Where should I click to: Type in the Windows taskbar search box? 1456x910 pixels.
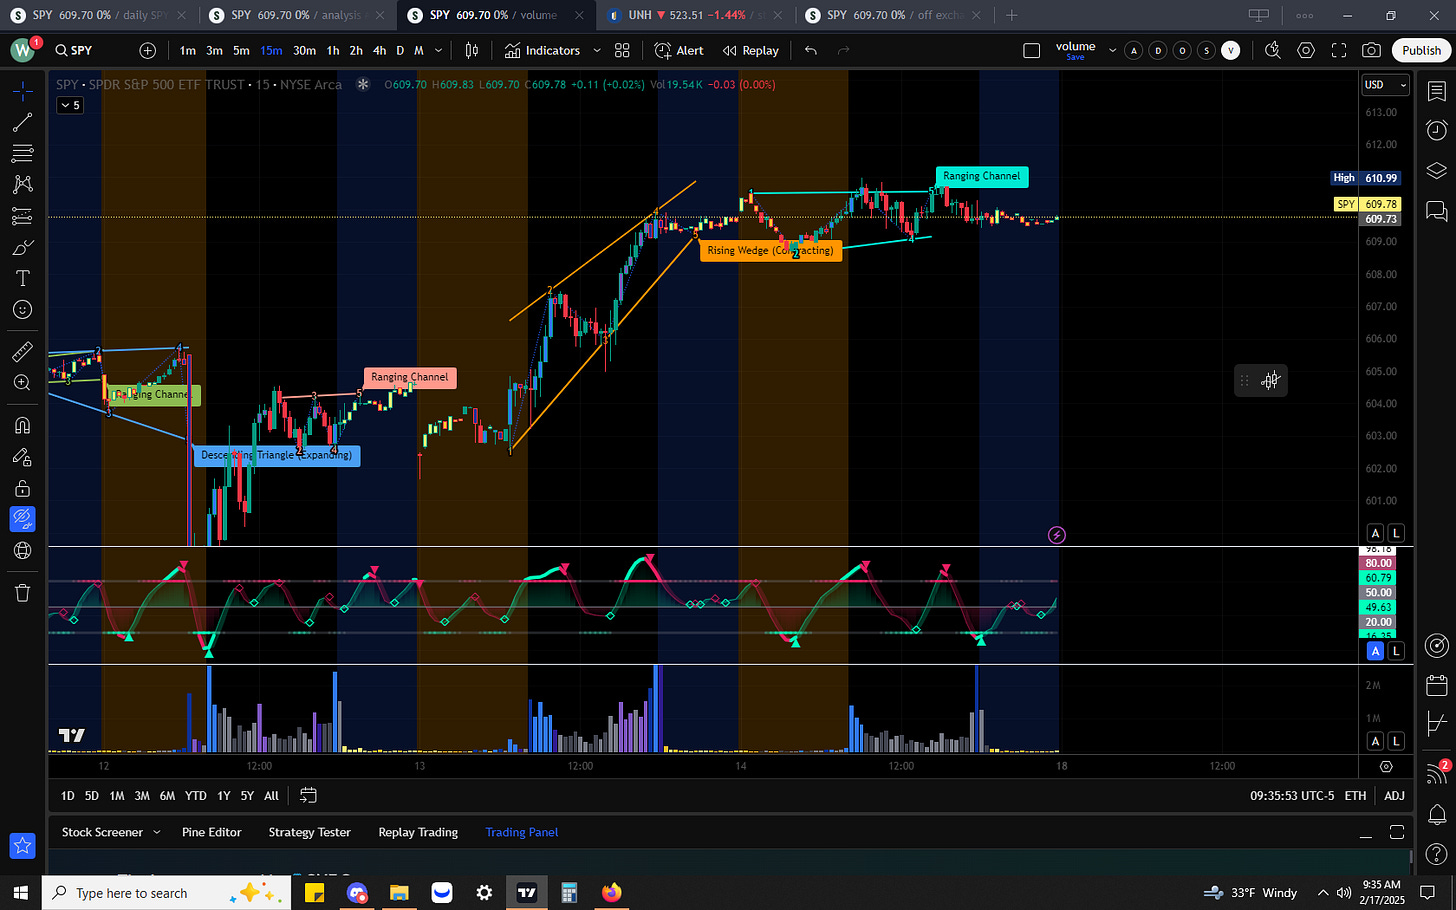pos(168,893)
